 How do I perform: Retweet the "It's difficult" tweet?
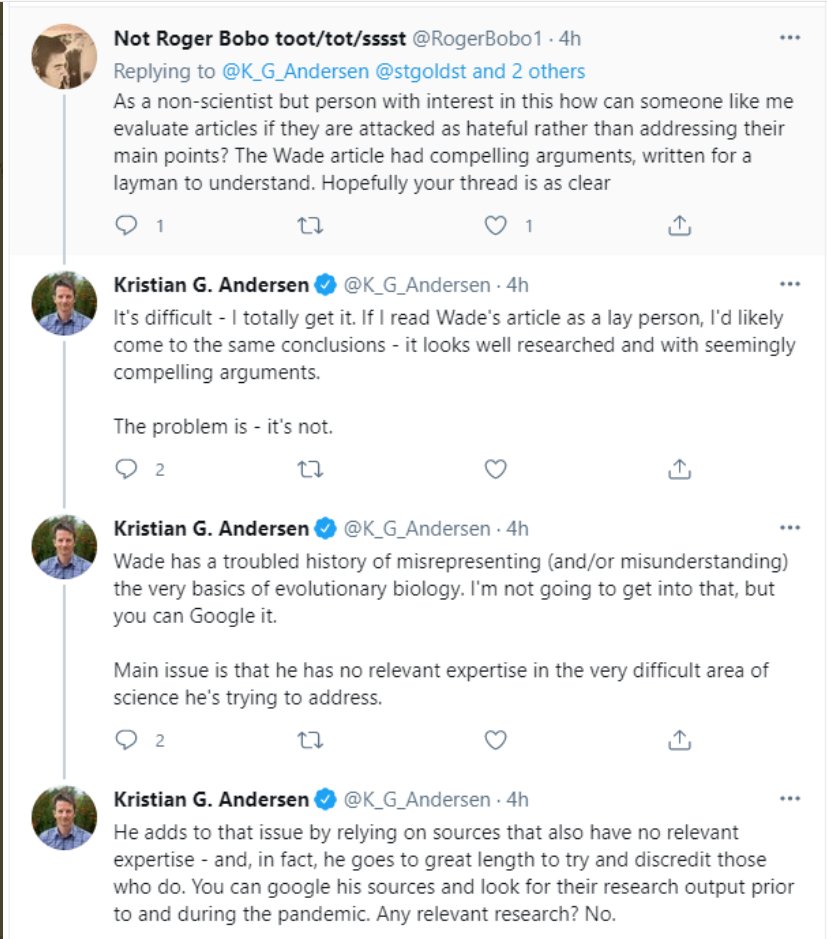[x=310, y=470]
